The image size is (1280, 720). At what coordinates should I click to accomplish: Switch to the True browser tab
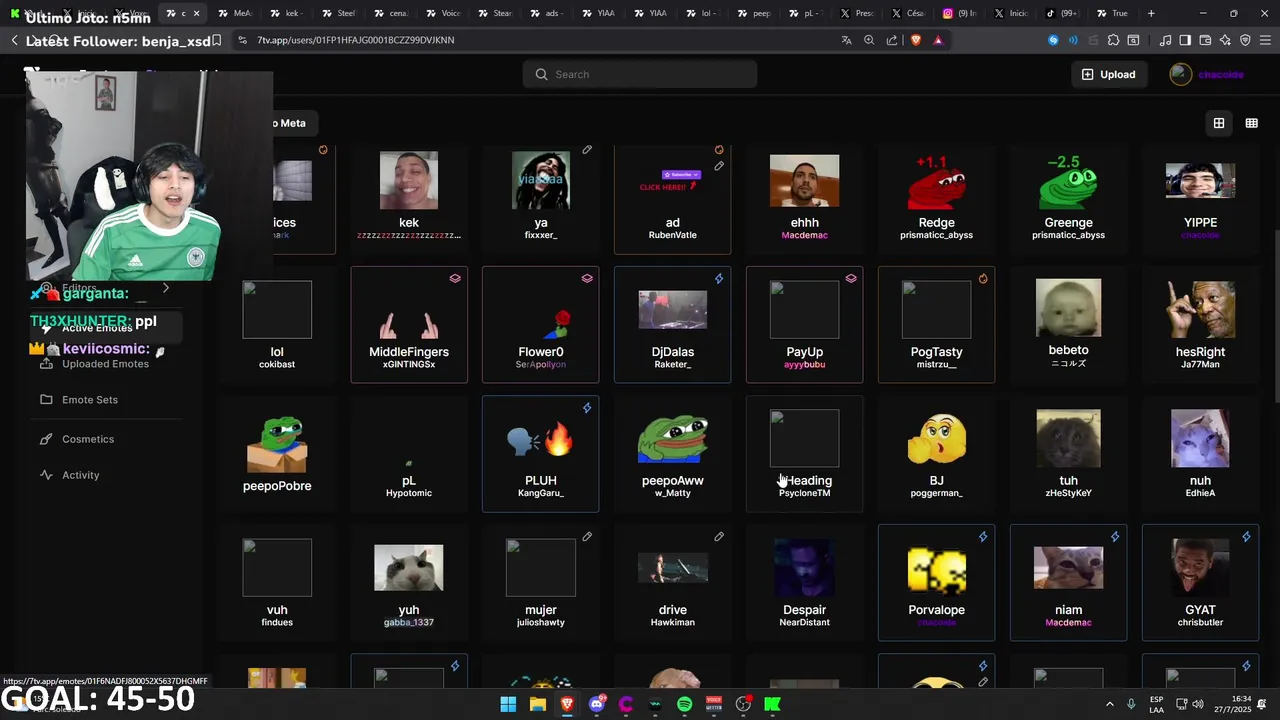[x=1114, y=13]
